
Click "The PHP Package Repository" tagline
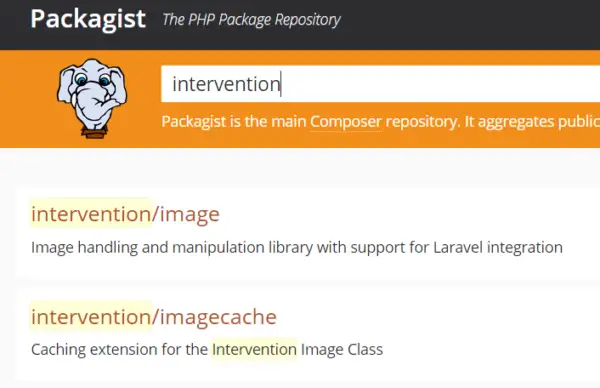coord(251,20)
